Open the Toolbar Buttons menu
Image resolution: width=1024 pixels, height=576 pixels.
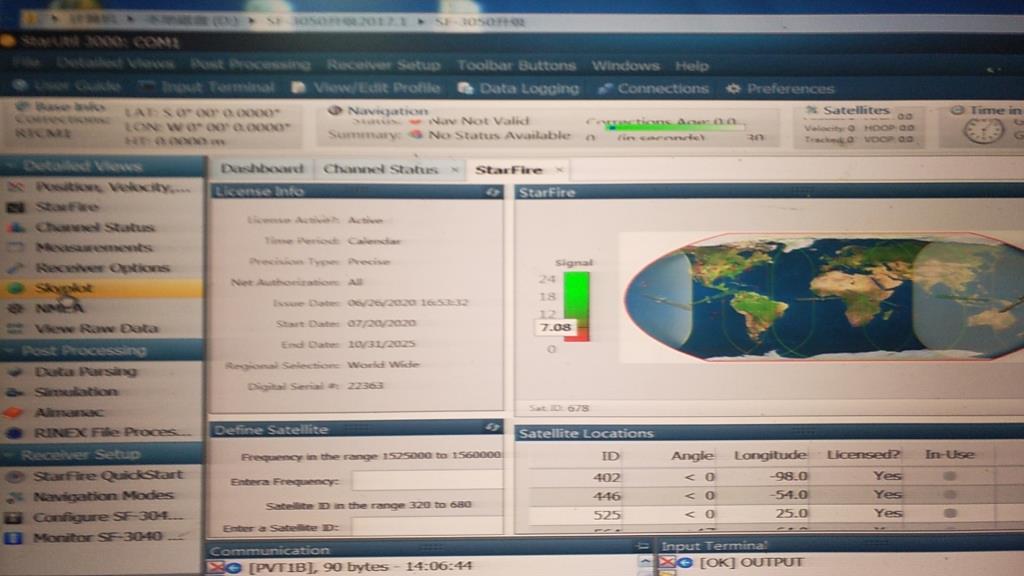[516, 65]
